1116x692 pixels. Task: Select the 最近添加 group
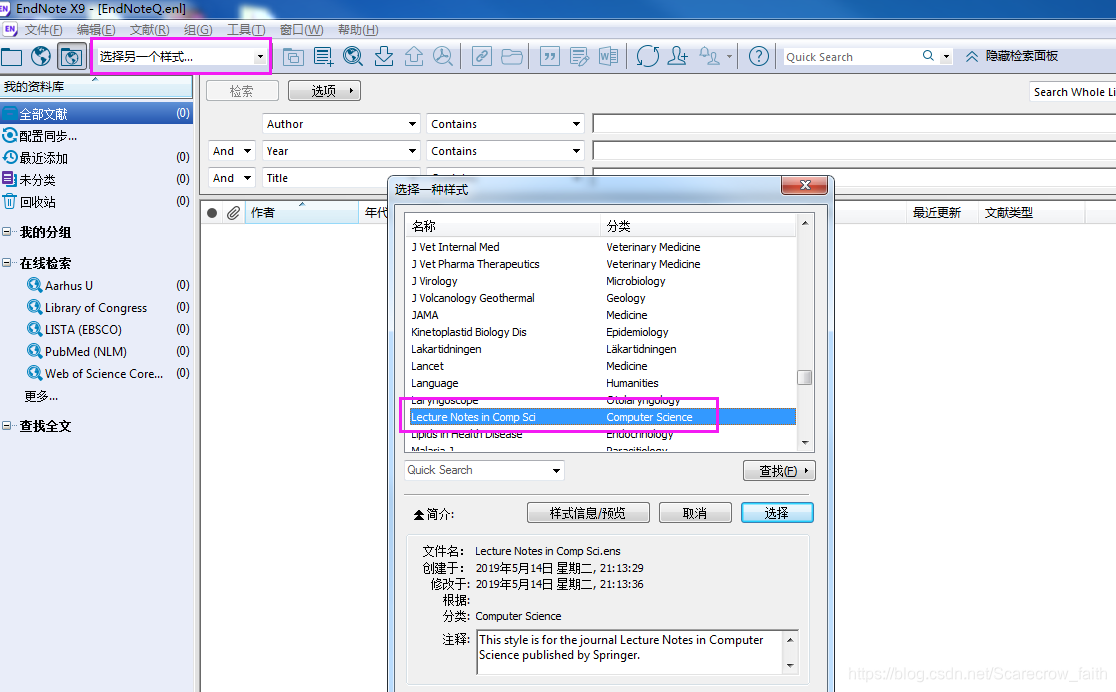tap(96, 157)
